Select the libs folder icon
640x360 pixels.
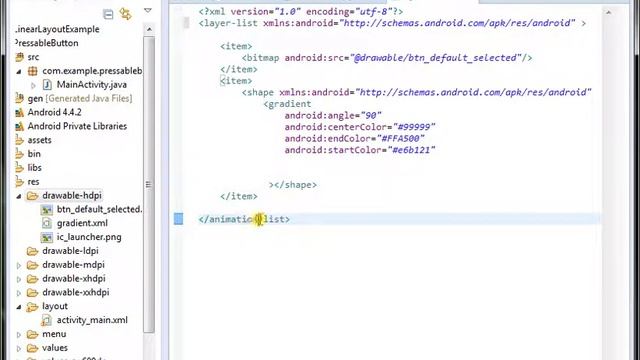19,168
